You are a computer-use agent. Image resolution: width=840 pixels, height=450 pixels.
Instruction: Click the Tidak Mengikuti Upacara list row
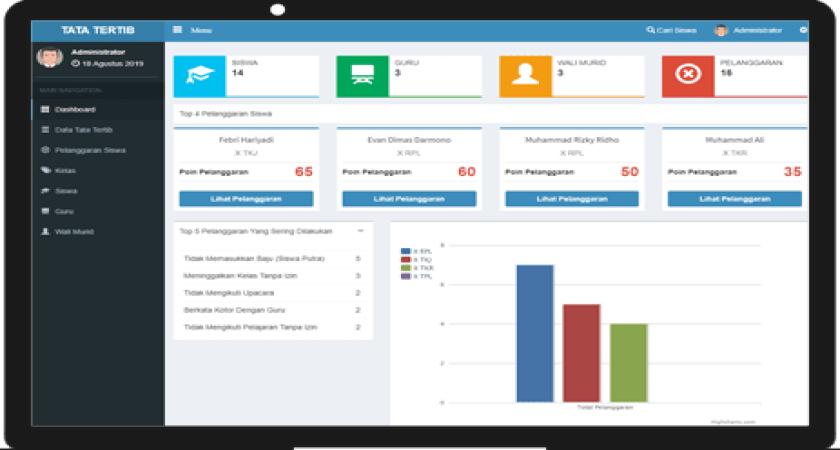pos(272,293)
